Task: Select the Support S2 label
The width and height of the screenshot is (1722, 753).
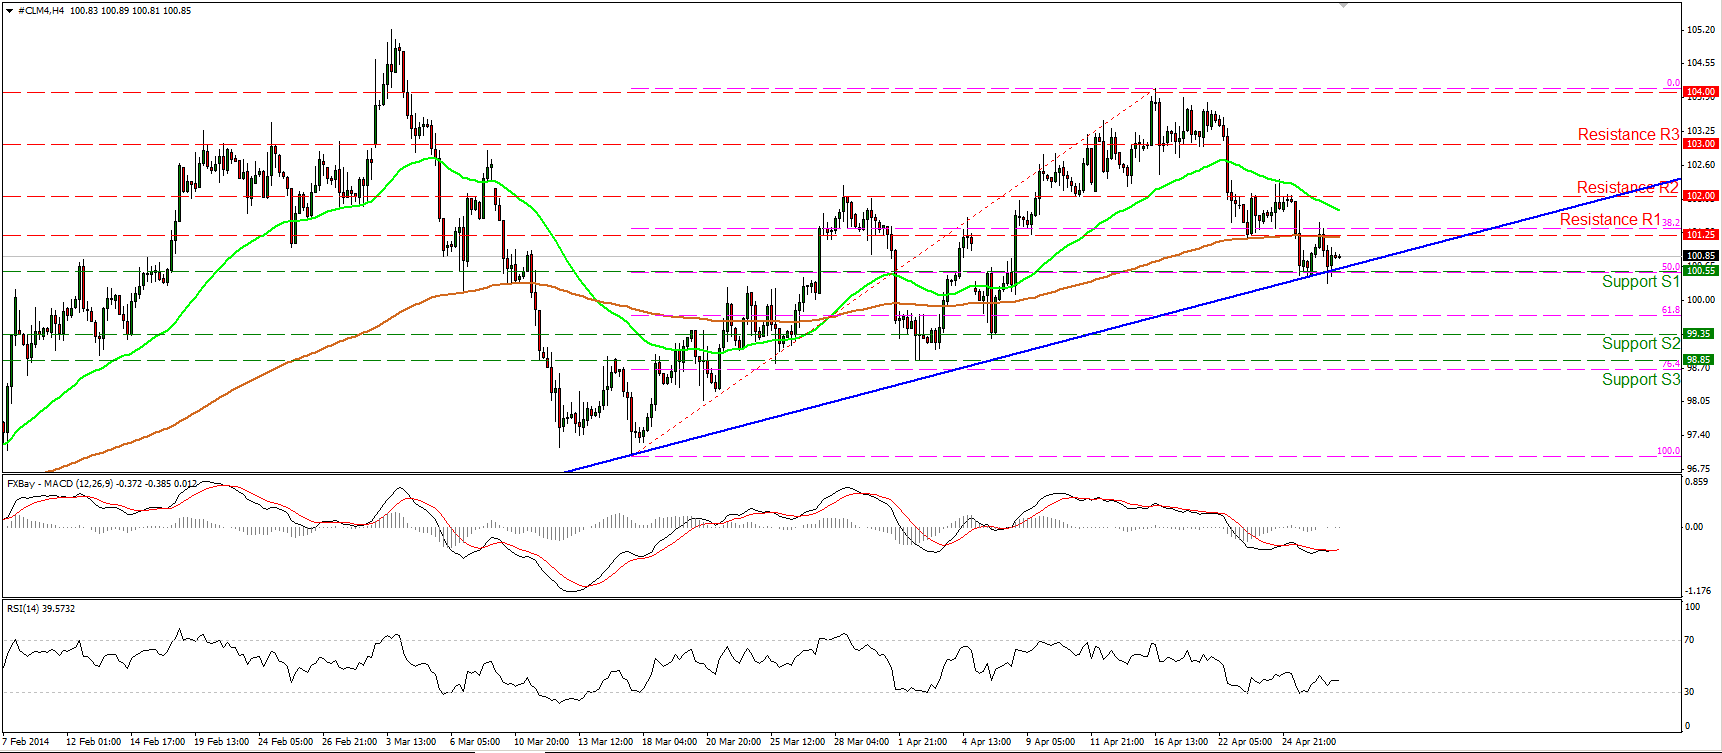Action: pyautogui.click(x=1640, y=343)
